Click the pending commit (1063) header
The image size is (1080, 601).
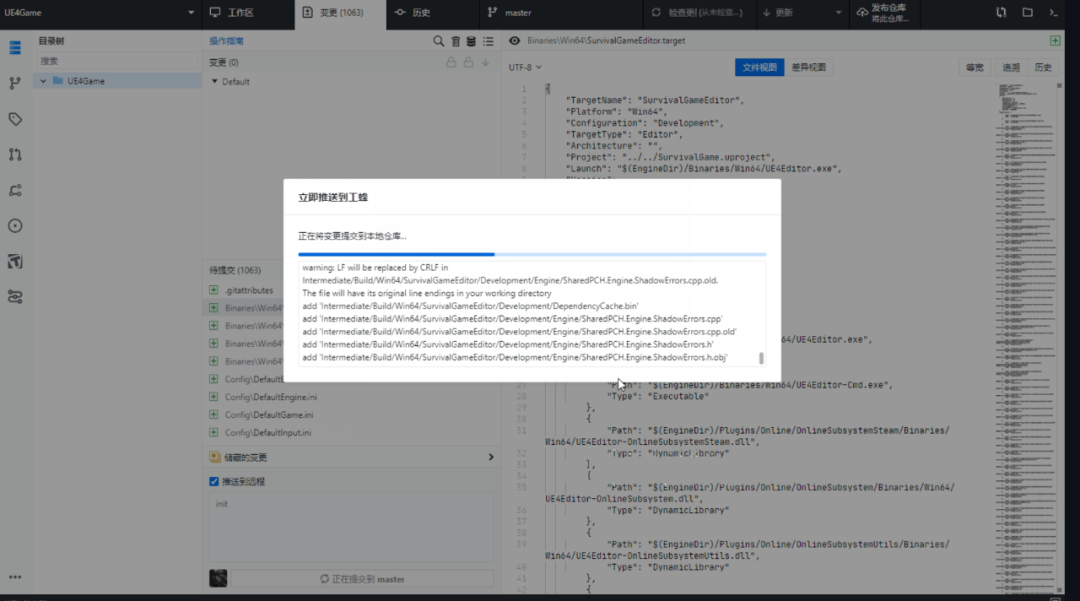[x=235, y=271]
